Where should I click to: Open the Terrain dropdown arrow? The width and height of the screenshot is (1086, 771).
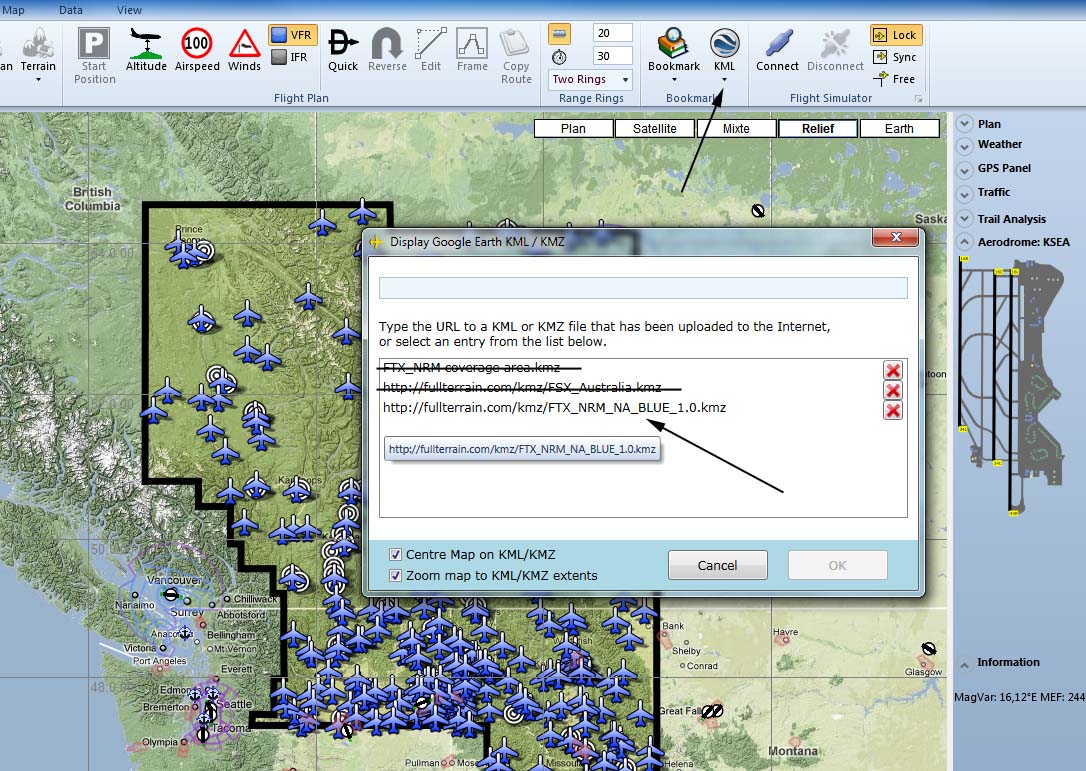coord(38,80)
